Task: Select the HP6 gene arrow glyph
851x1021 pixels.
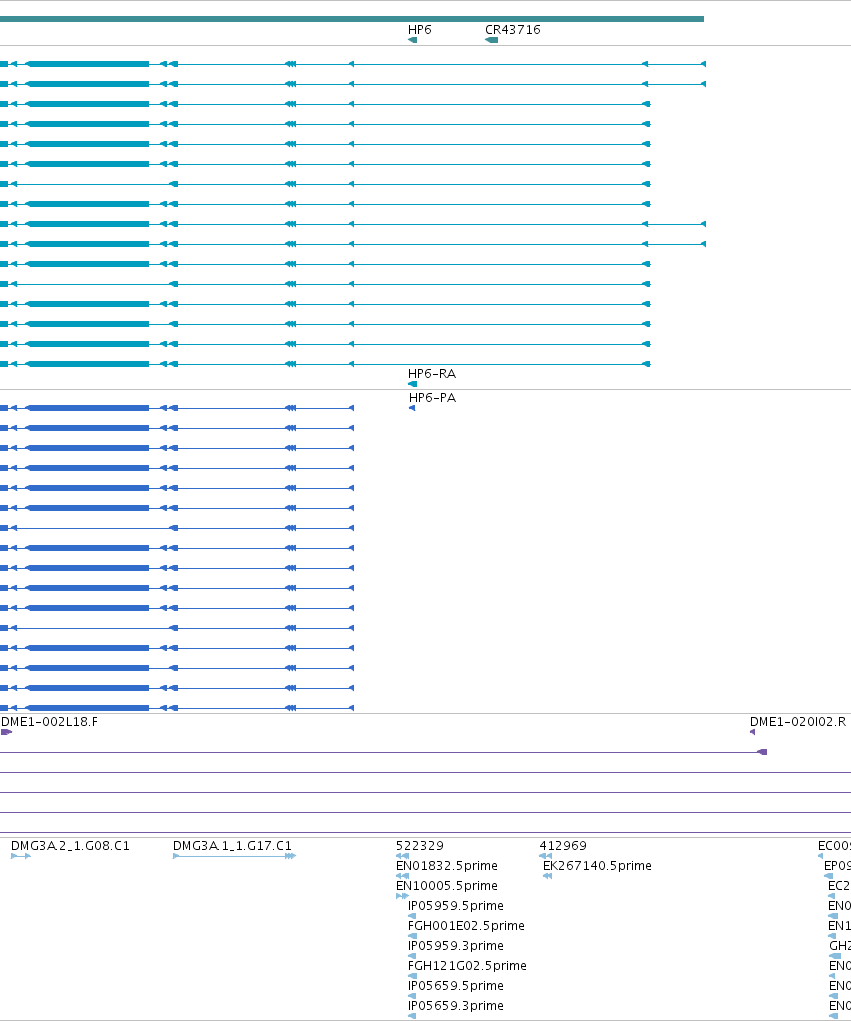Action: click(412, 40)
